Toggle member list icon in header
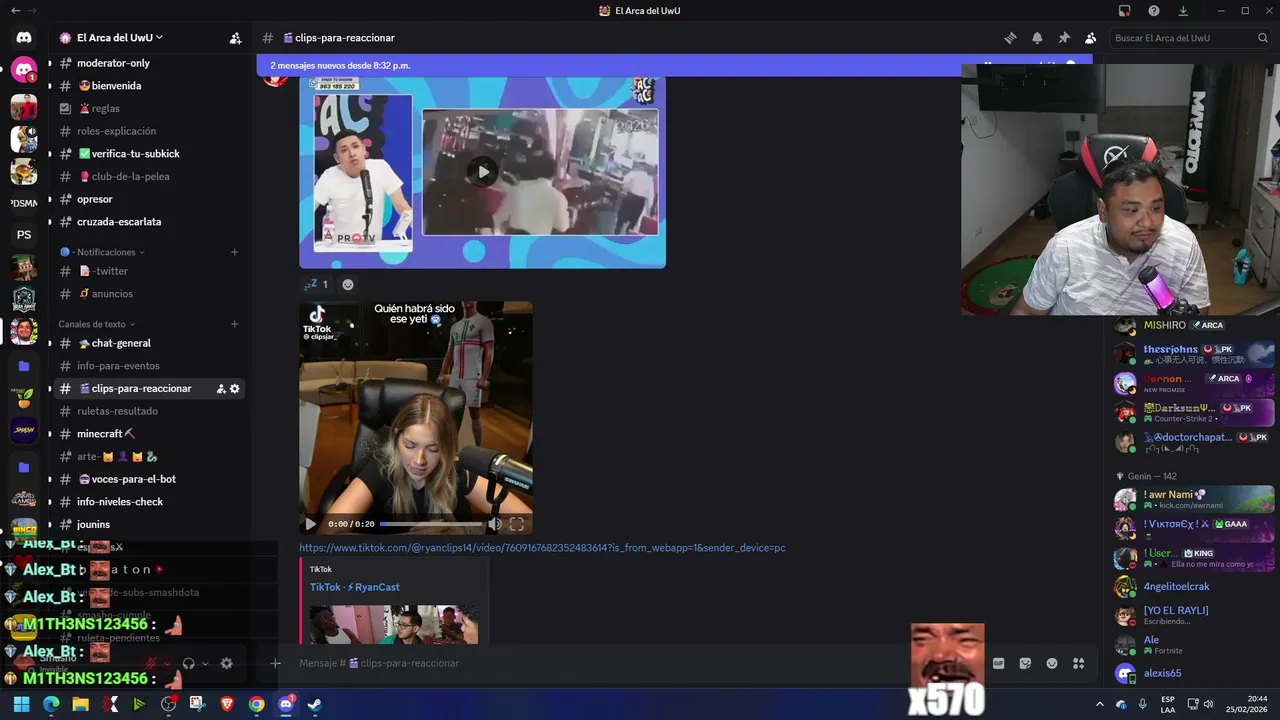Viewport: 1280px width, 720px height. [1090, 38]
